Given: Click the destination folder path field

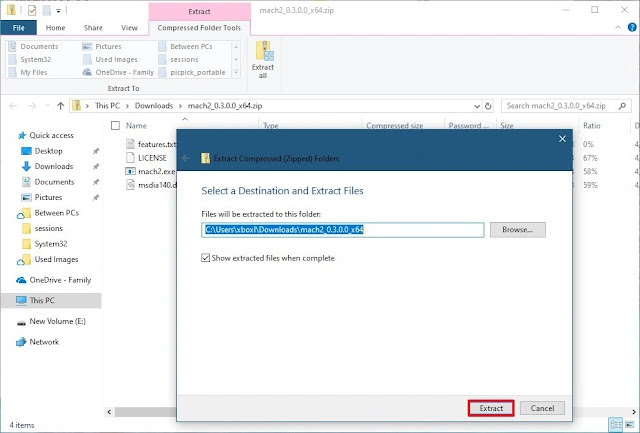Looking at the screenshot, I should click(342, 230).
